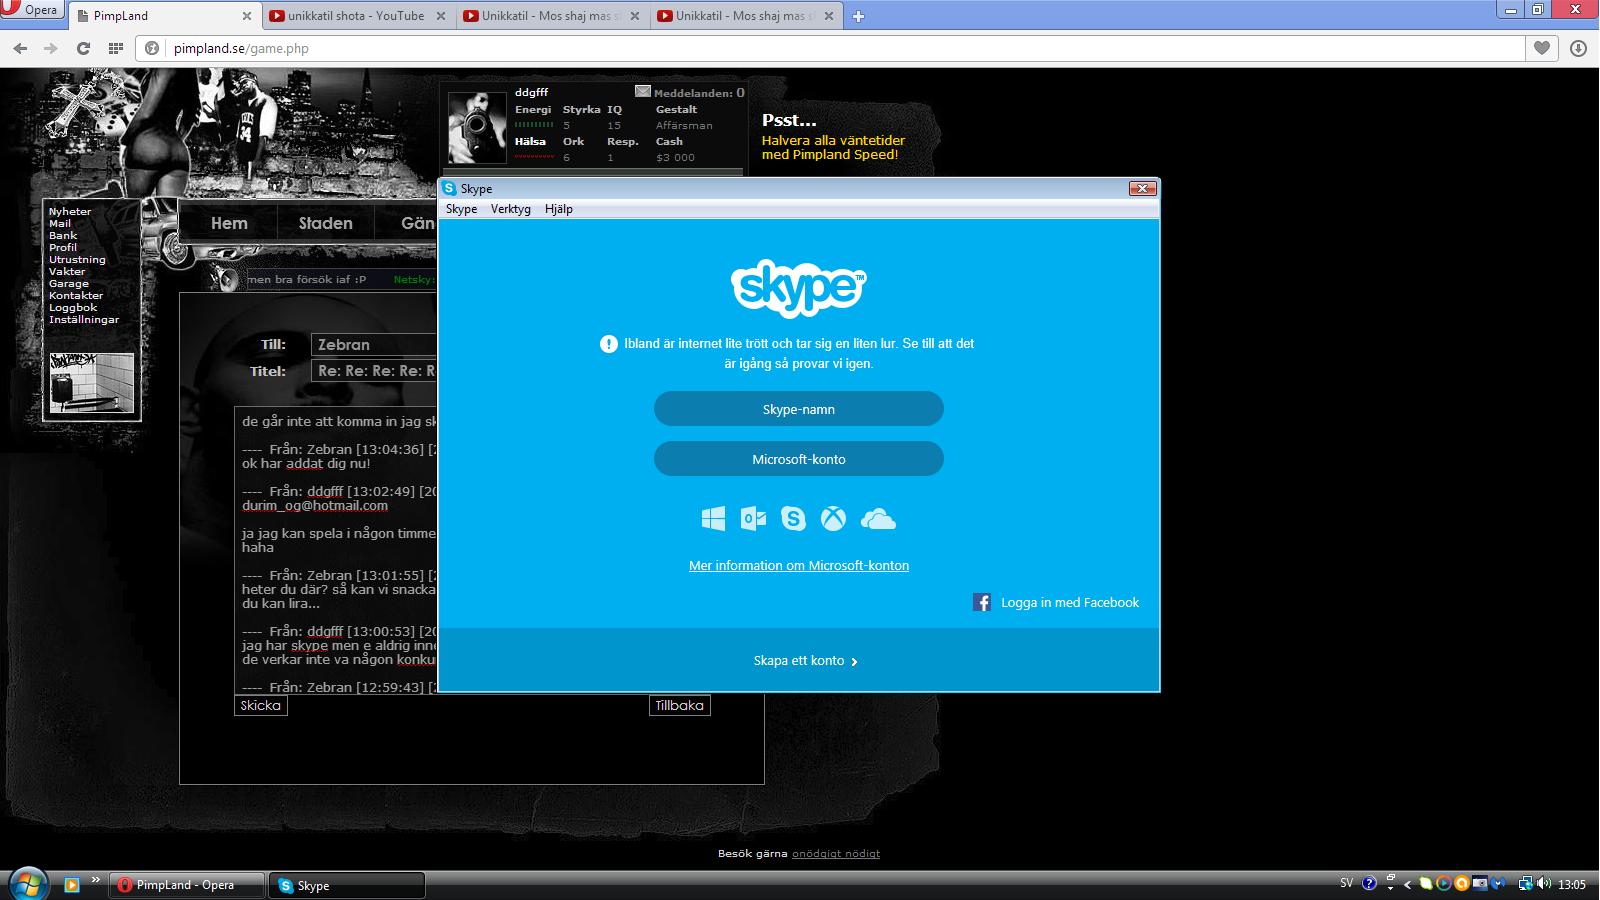Screen dimensions: 1600x900
Task: Click the Windows logo icon in Skype
Action: (x=713, y=518)
